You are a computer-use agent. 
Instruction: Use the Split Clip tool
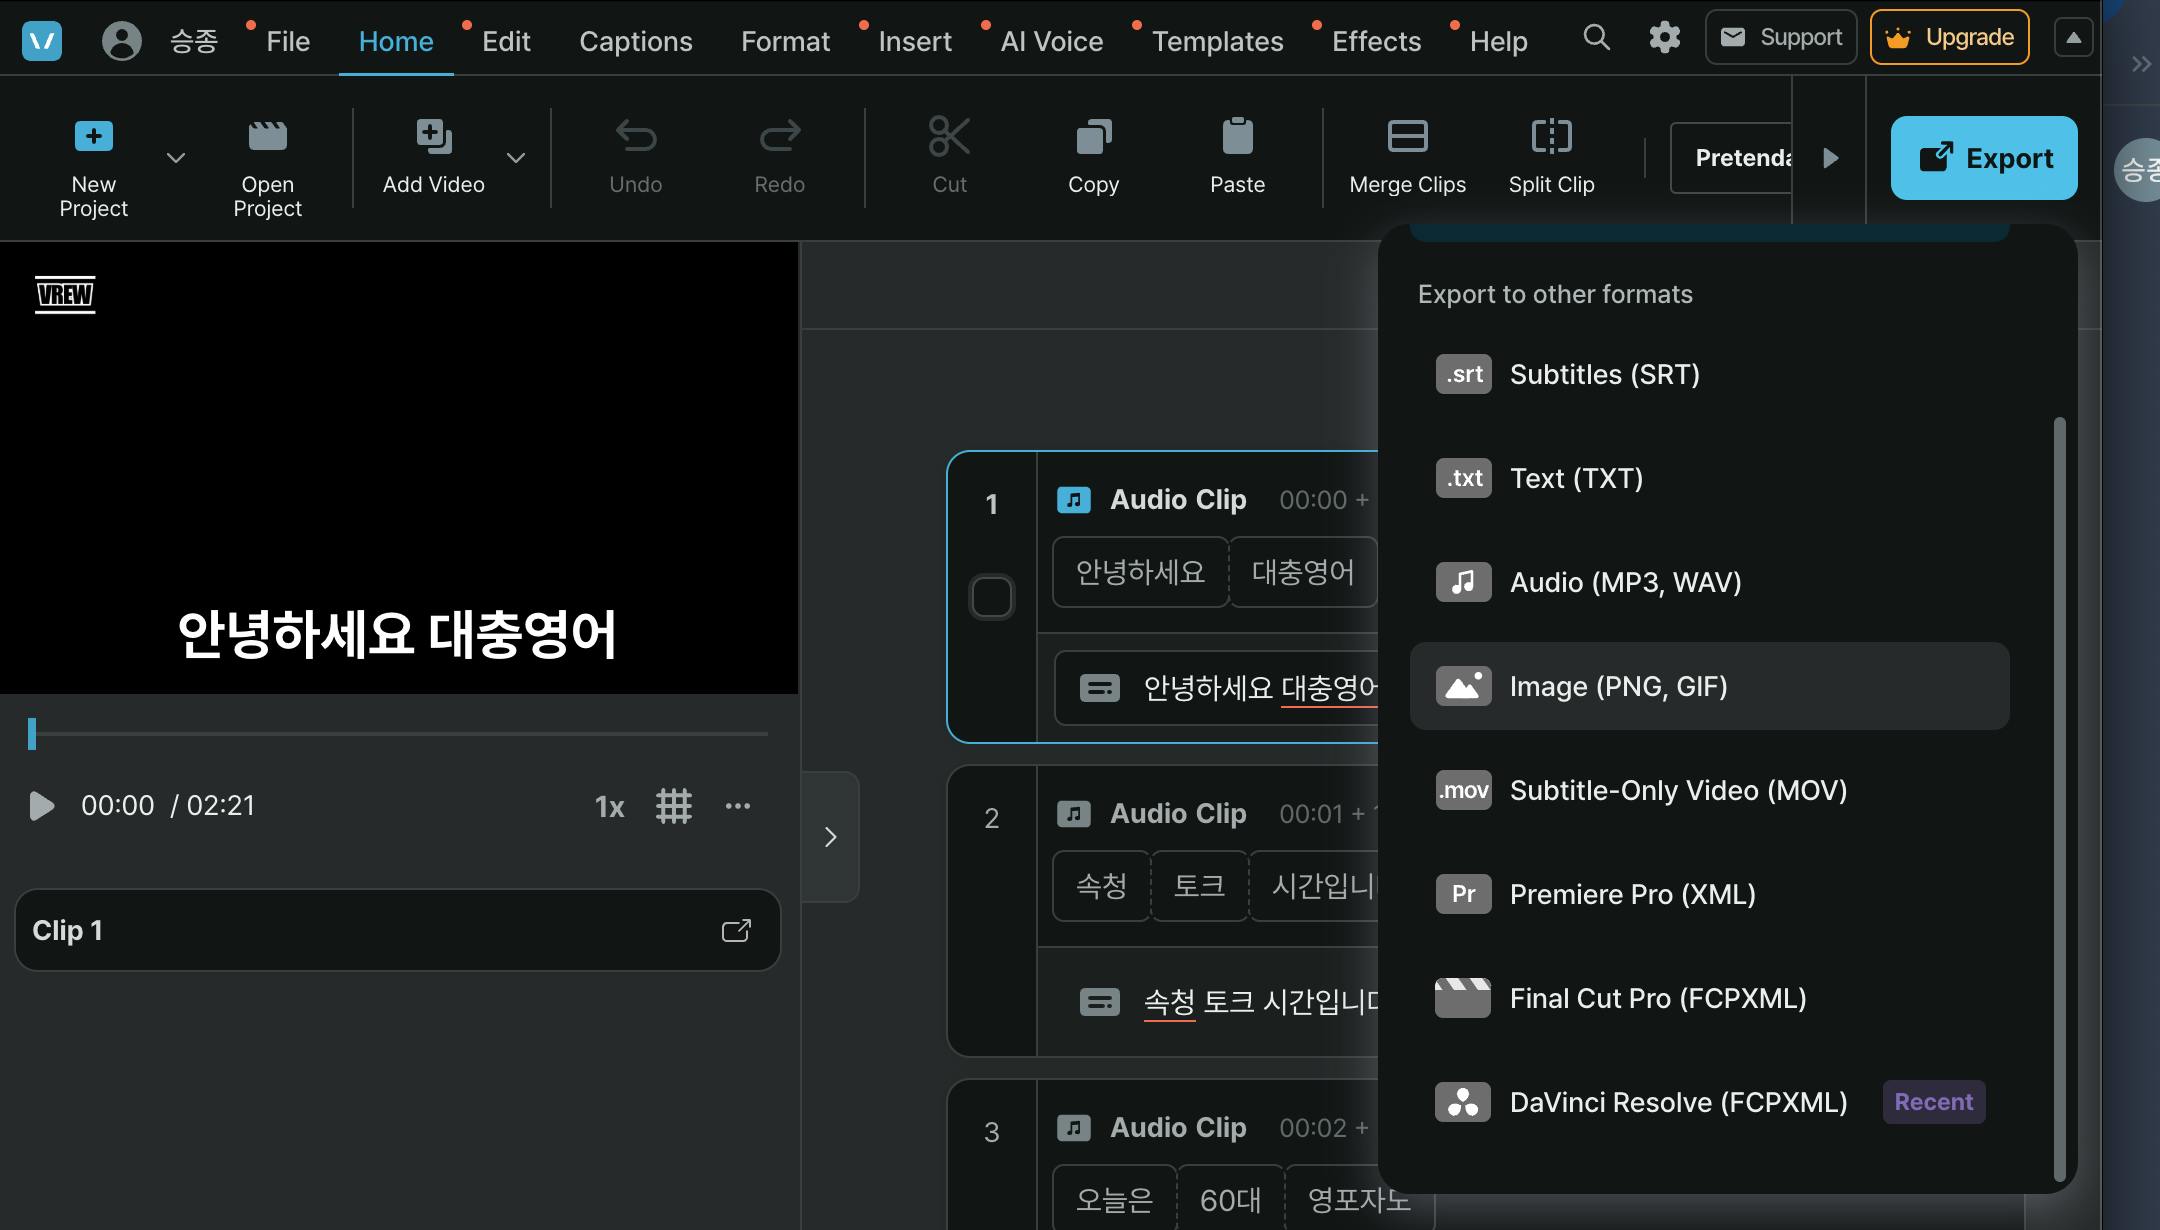tap(1550, 155)
